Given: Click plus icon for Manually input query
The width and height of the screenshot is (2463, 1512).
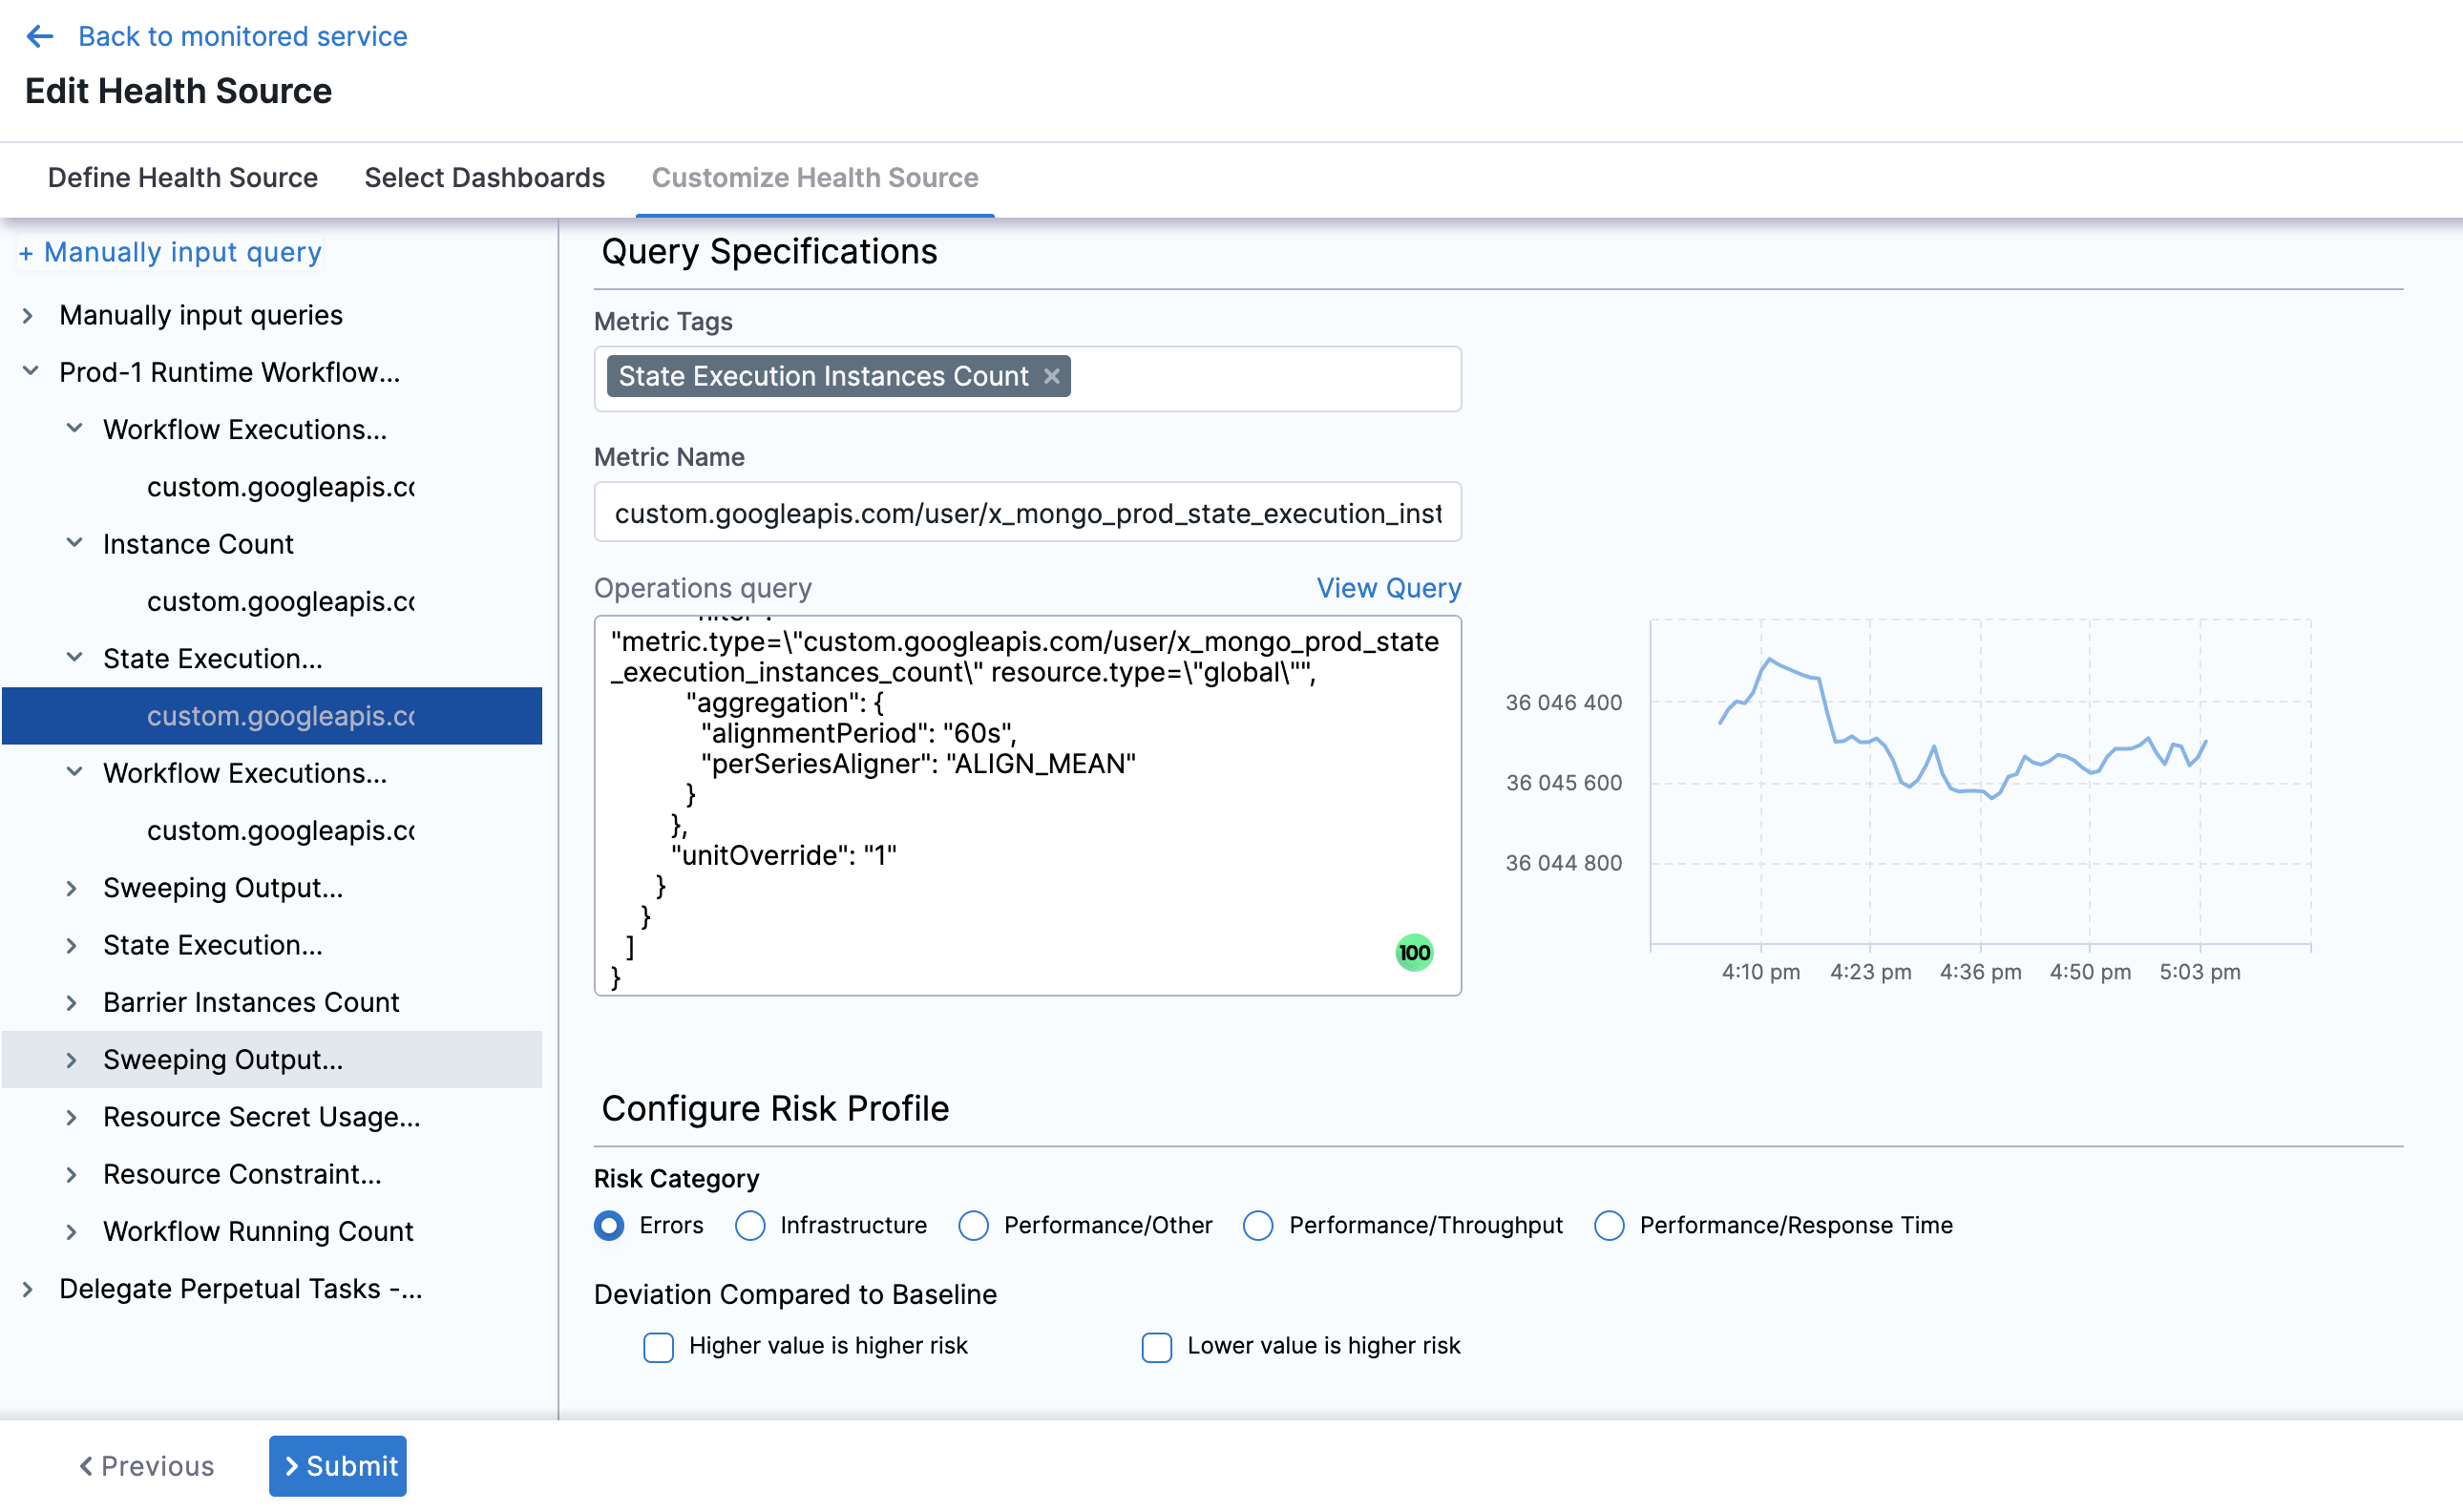Looking at the screenshot, I should (x=26, y=254).
